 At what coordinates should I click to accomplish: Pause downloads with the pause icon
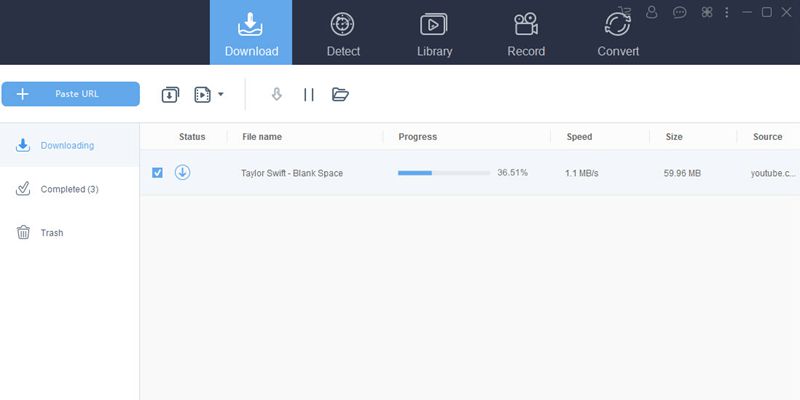click(x=309, y=95)
